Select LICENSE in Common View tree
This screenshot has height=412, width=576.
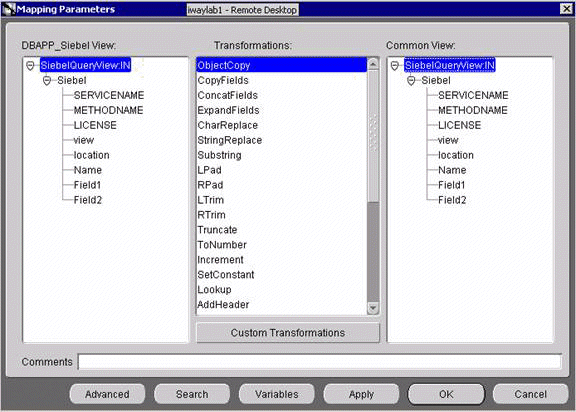point(460,125)
